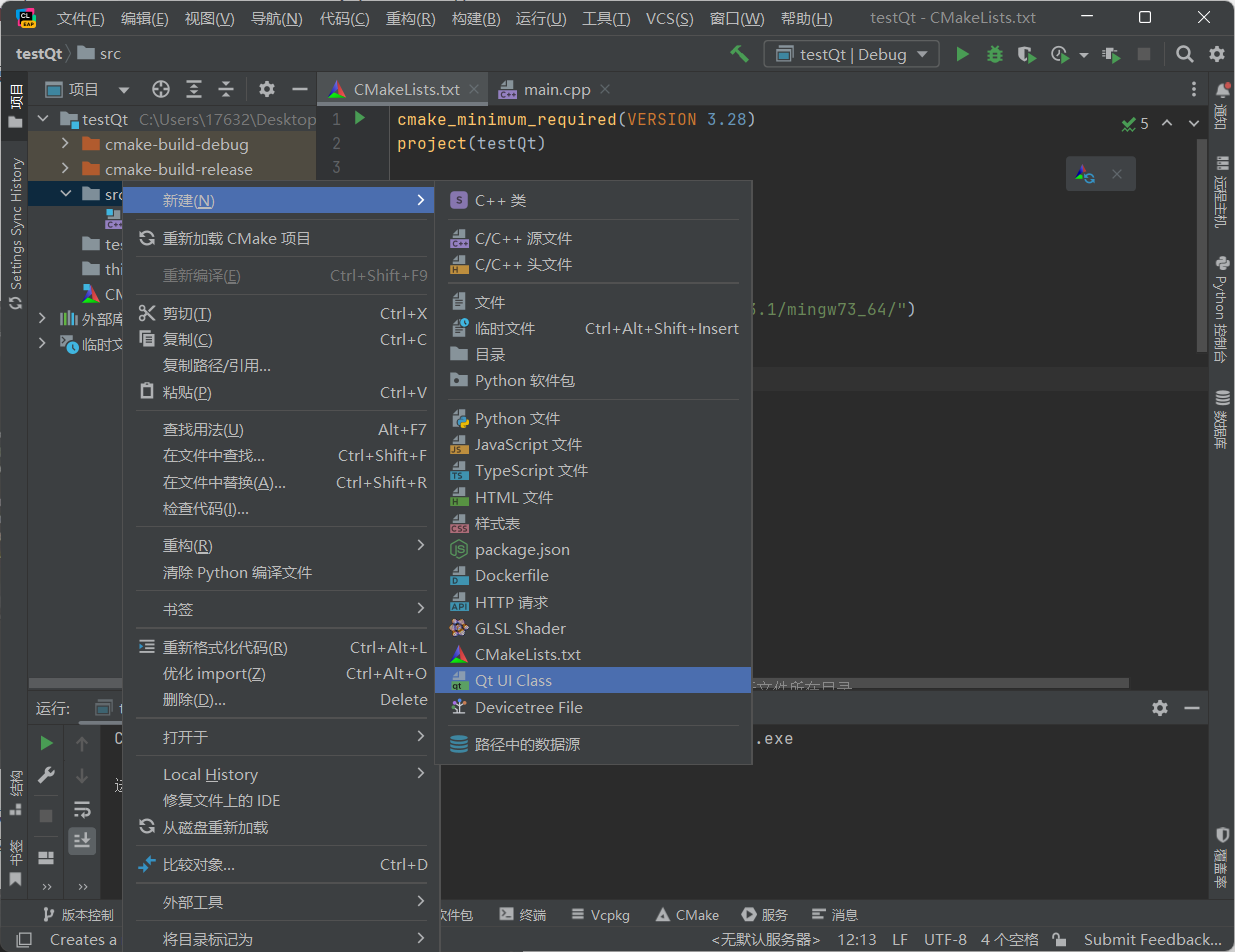Image resolution: width=1235 pixels, height=952 pixels.
Task: Open the Notifications tool window
Action: click(x=1222, y=105)
